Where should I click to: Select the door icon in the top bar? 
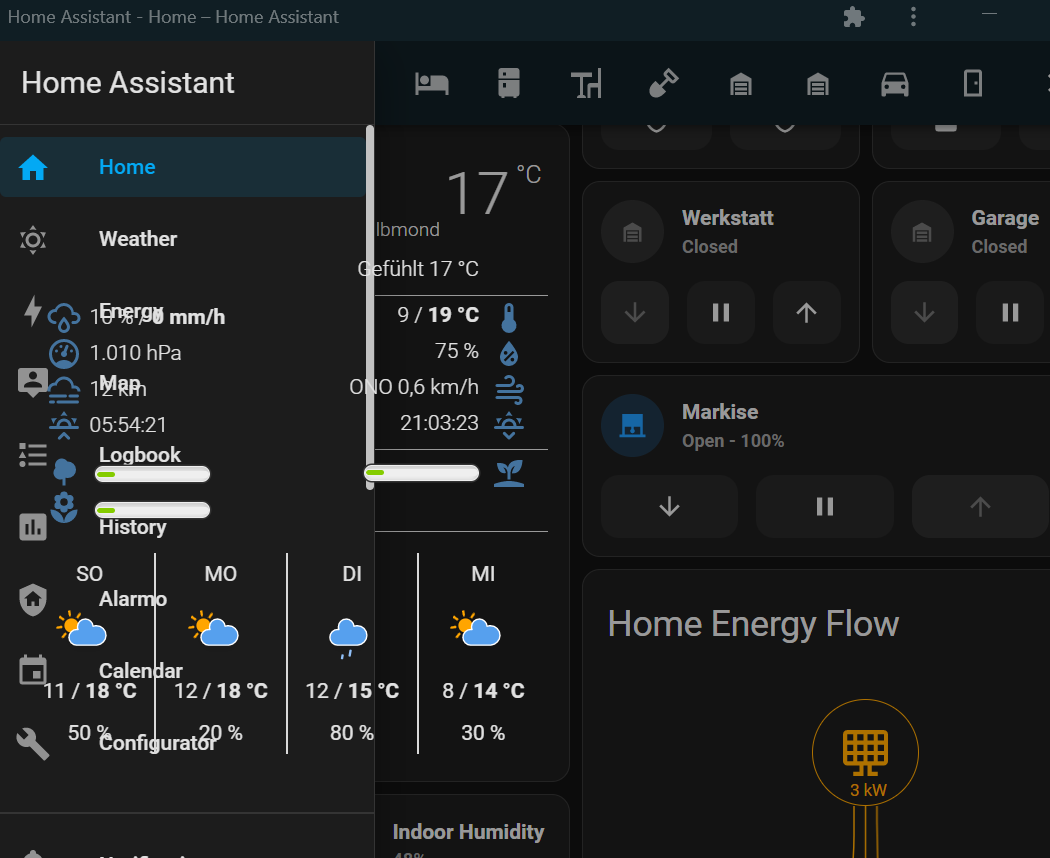click(x=972, y=84)
